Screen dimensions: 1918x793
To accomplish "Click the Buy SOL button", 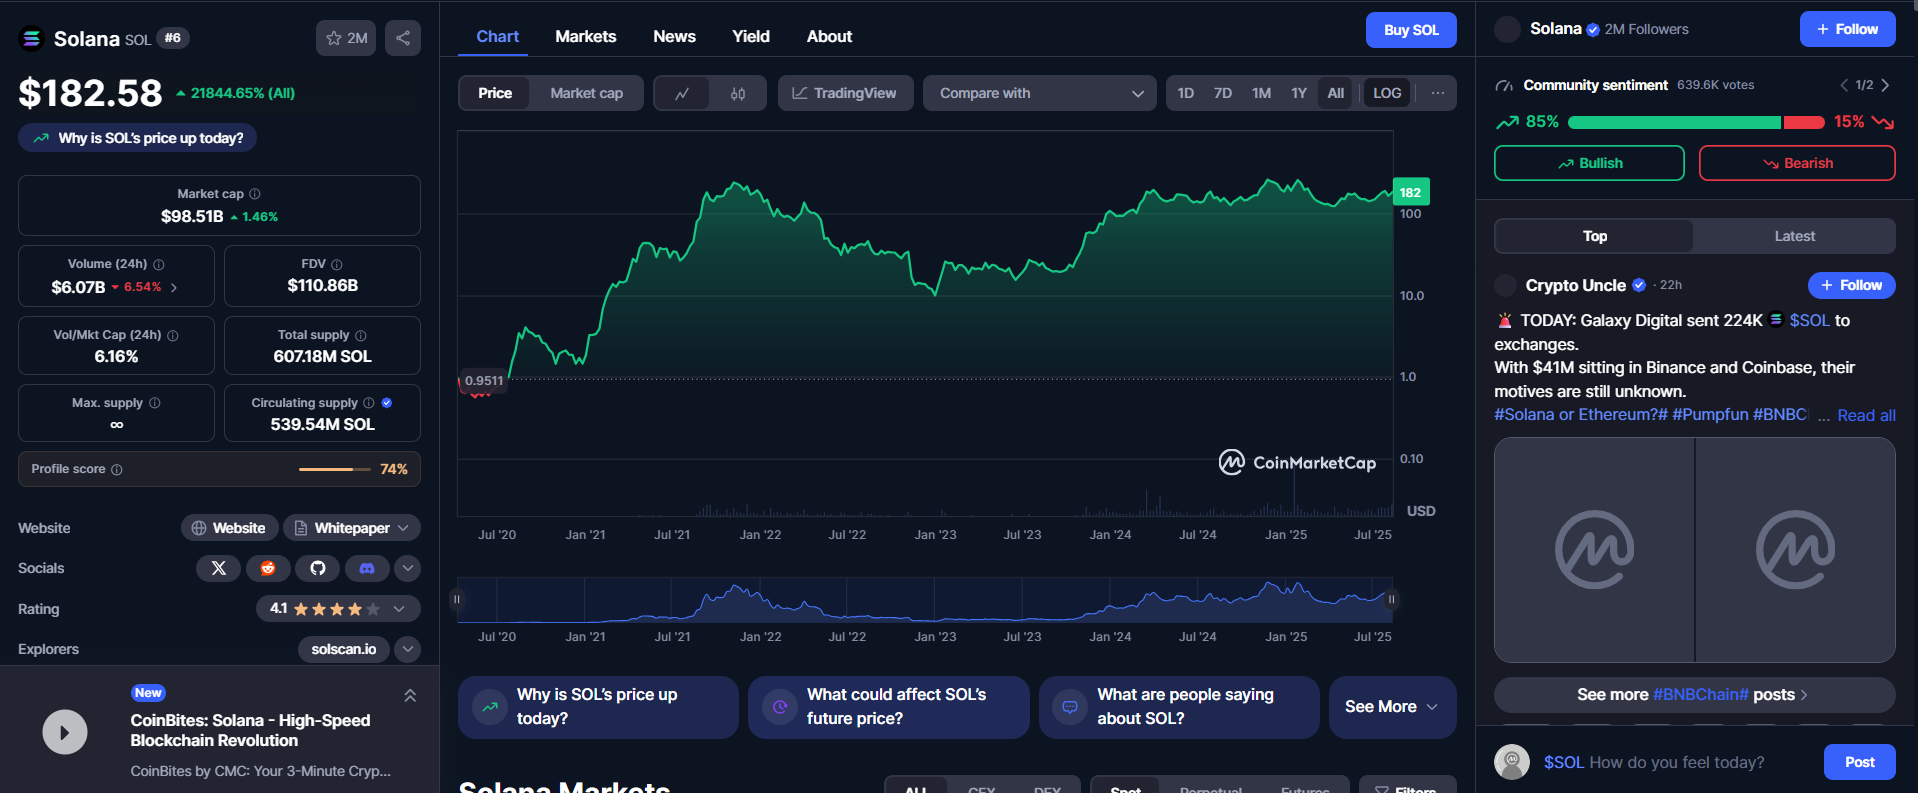I will 1410,30.
